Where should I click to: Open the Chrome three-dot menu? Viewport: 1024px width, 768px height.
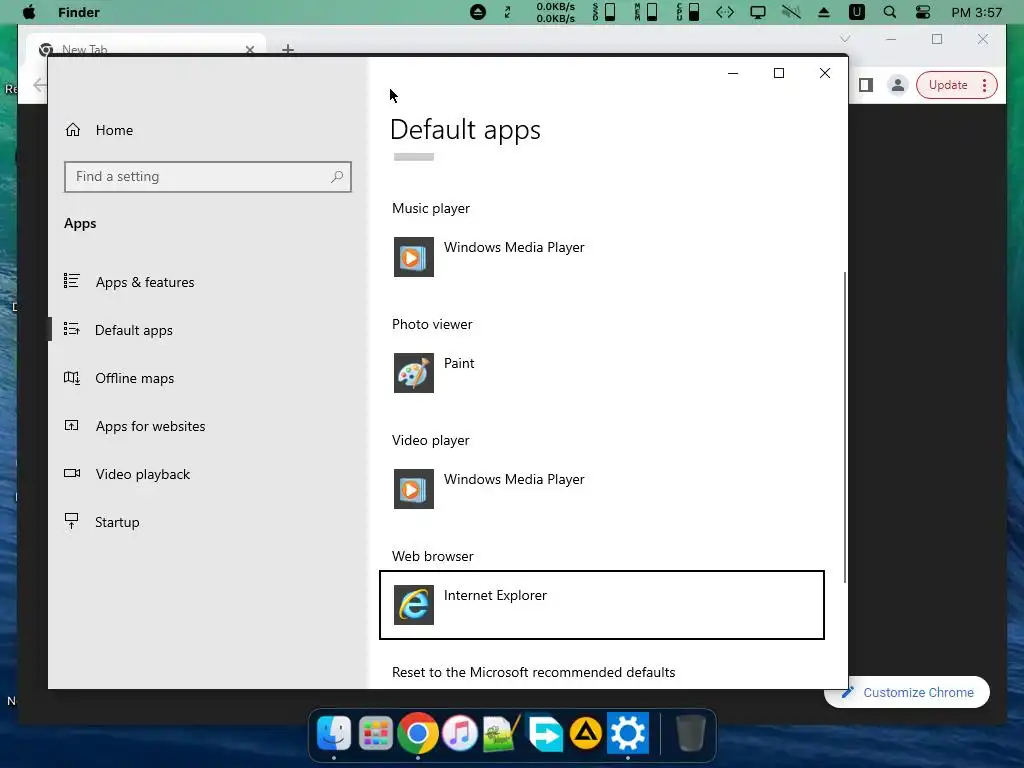985,86
